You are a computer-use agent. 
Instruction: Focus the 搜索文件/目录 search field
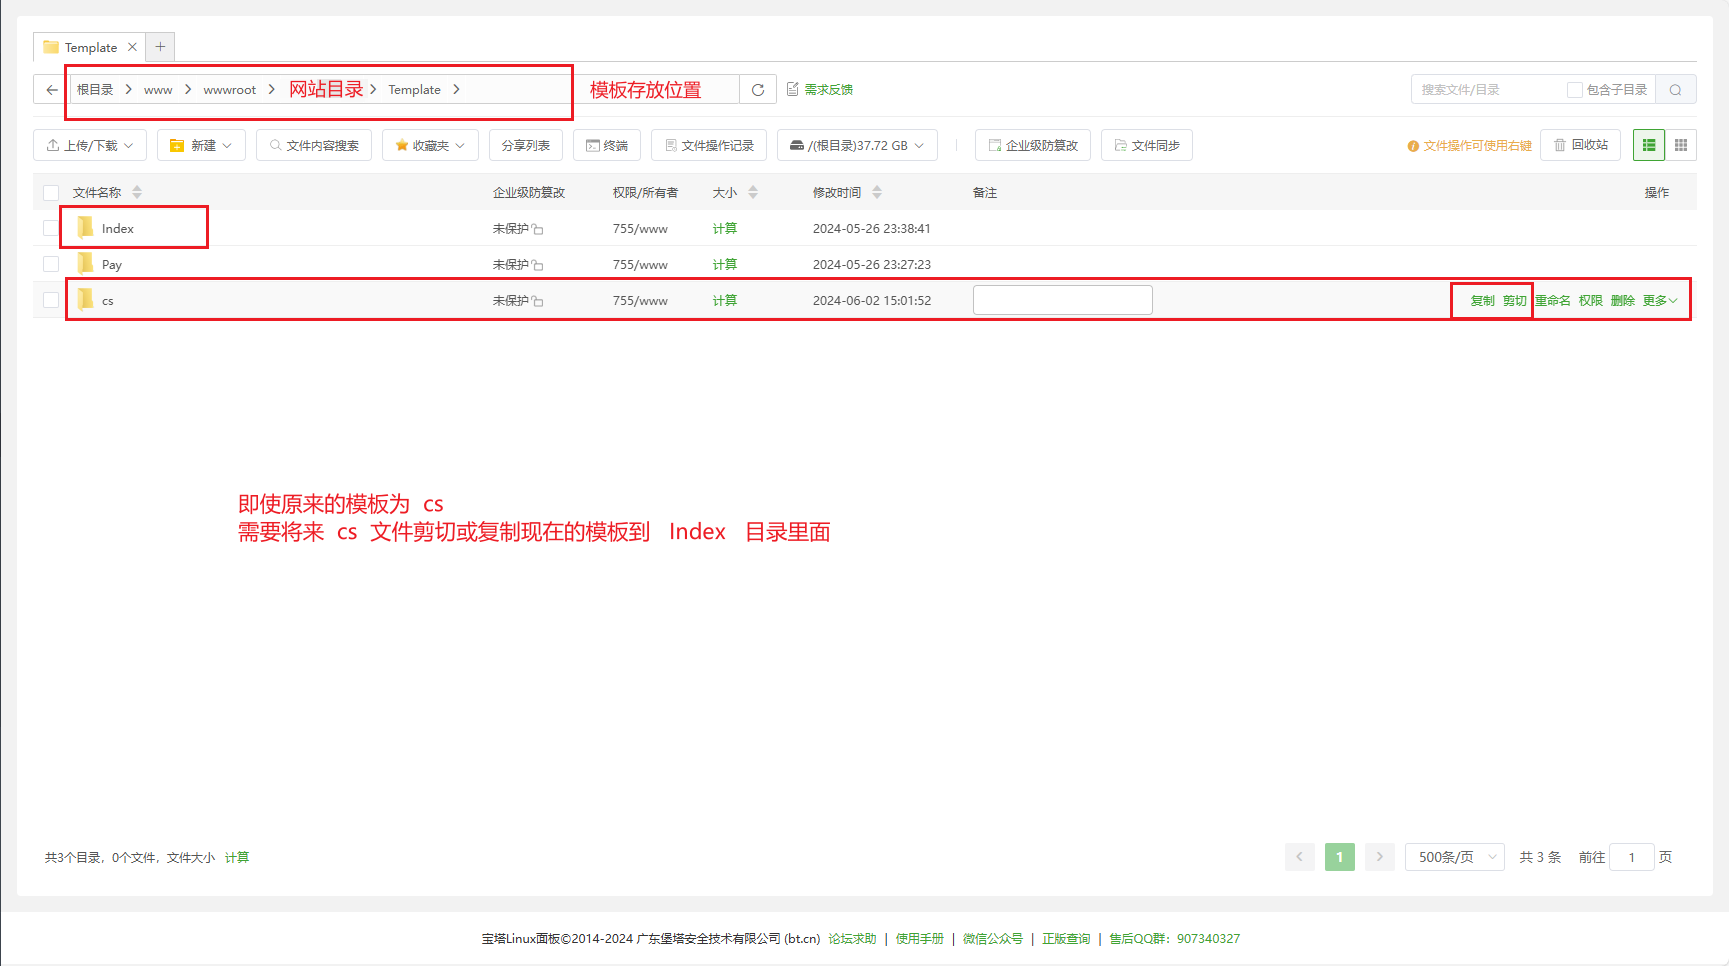(x=1490, y=90)
